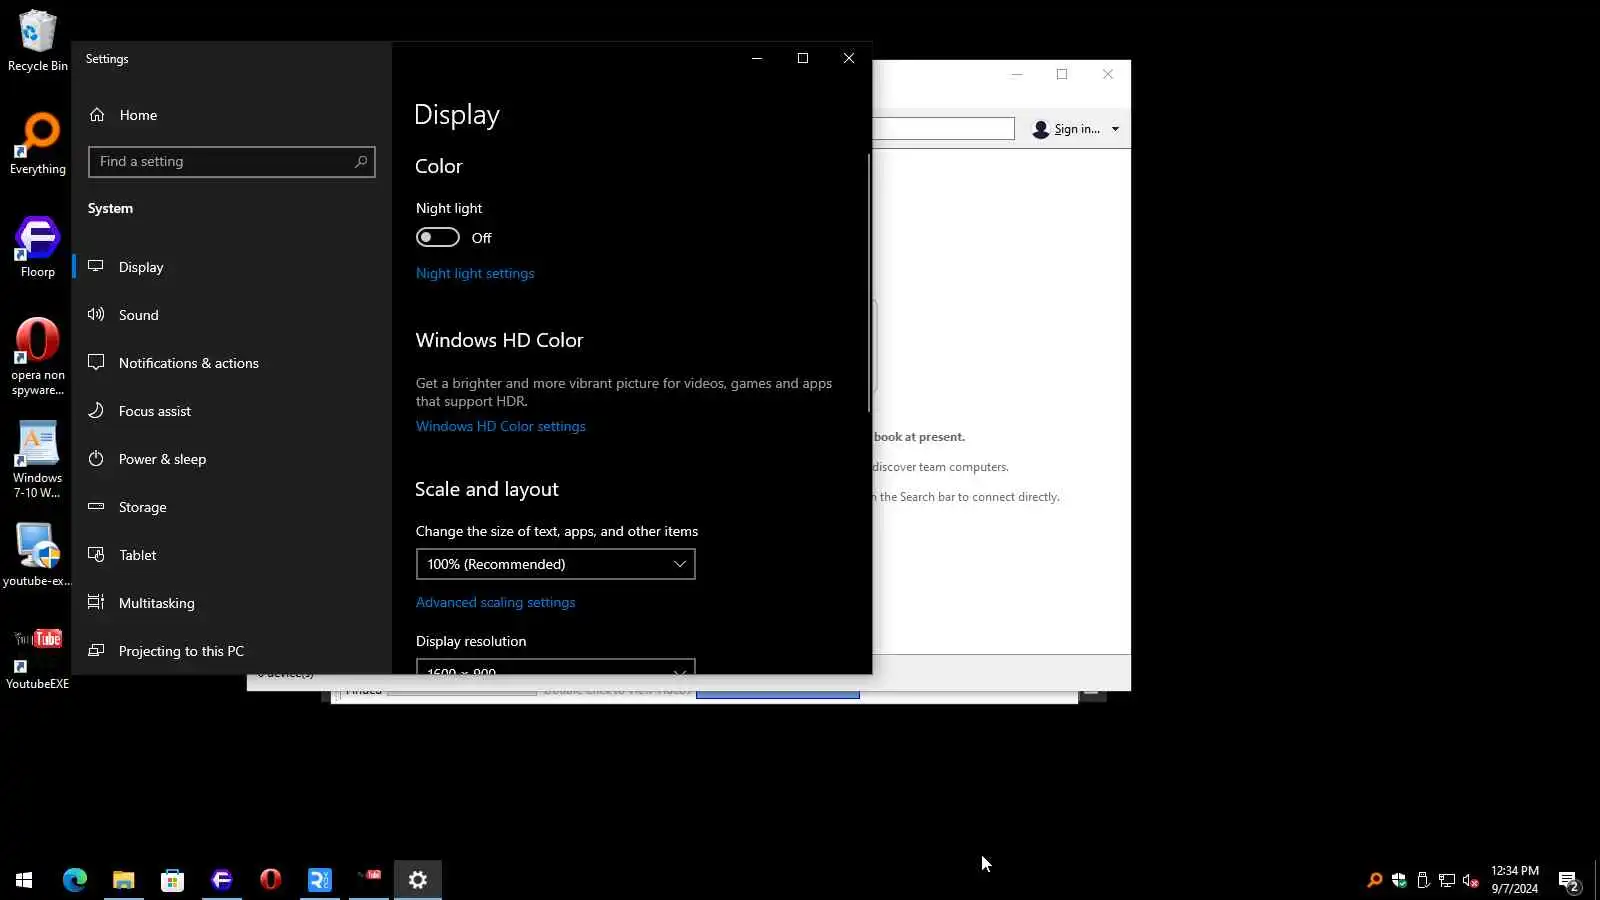The height and width of the screenshot is (900, 1600).
Task: Select Display in the System sidebar
Action: coord(232,267)
